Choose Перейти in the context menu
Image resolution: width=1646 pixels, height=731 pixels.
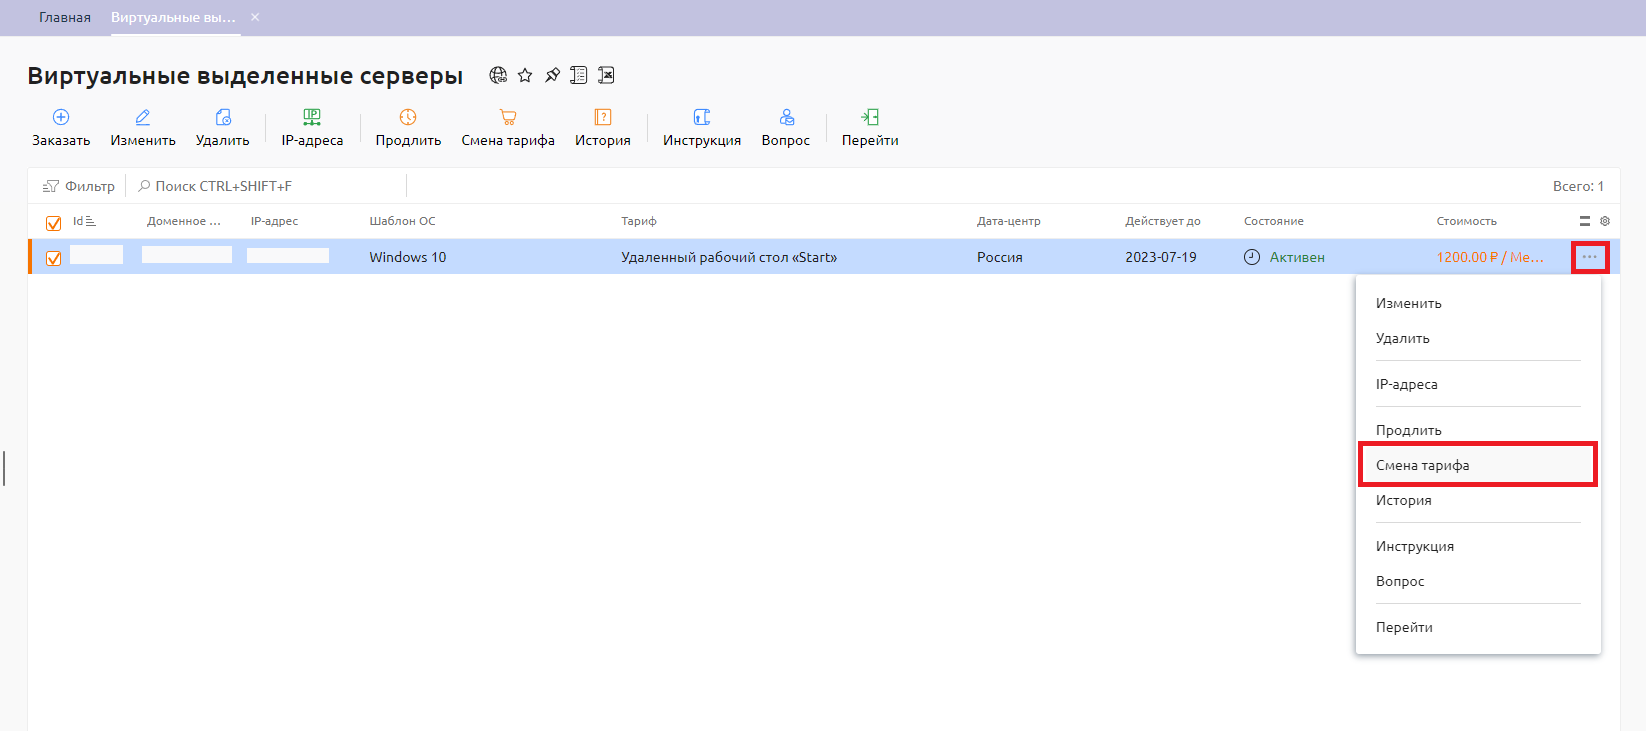[x=1478, y=627]
